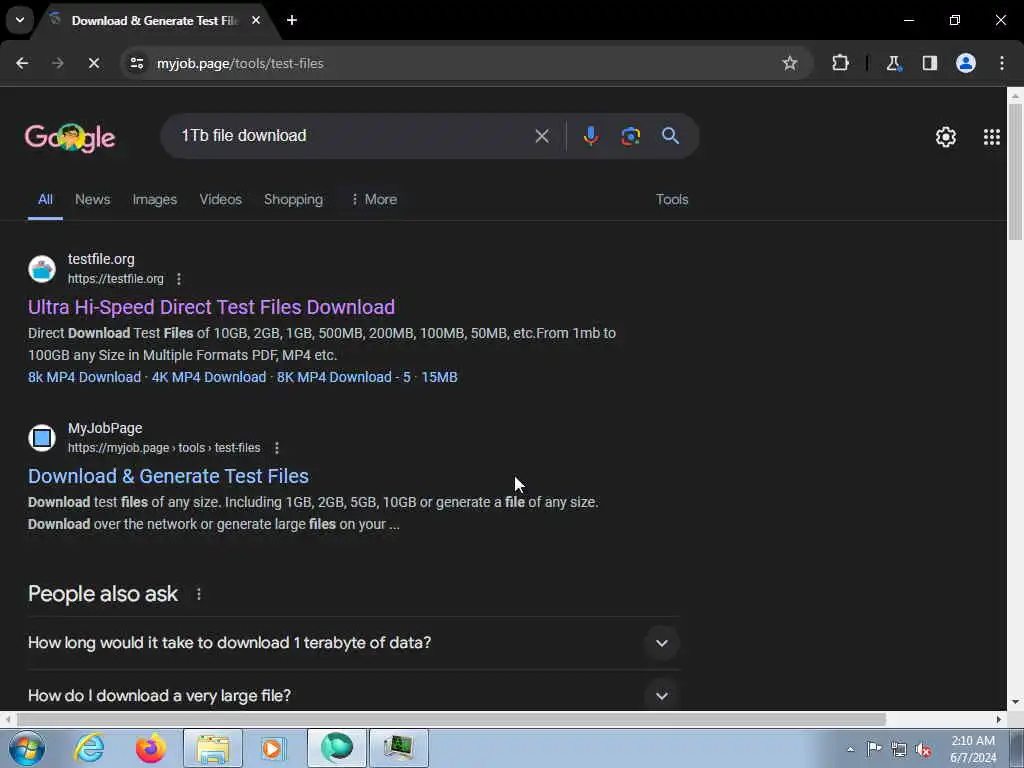Search by image with Lens icon
This screenshot has height=768, width=1024.
[630, 136]
